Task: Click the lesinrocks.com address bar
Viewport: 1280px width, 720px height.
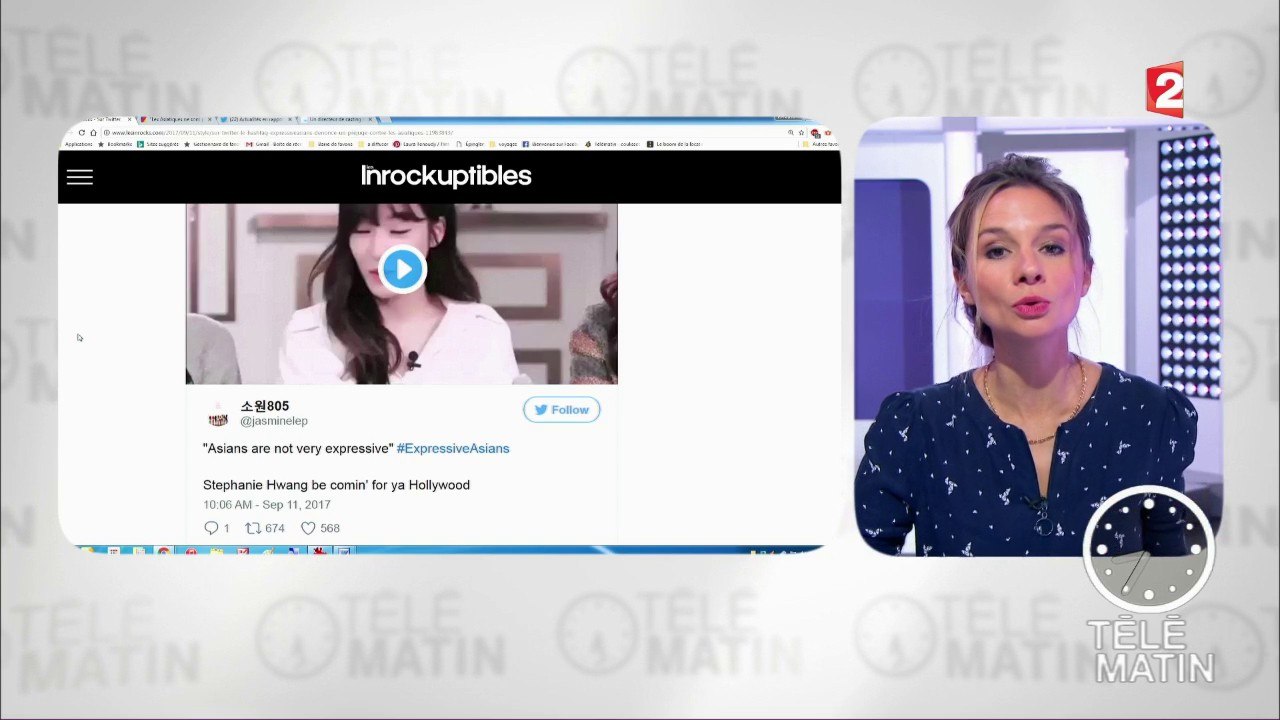Action: [440, 132]
